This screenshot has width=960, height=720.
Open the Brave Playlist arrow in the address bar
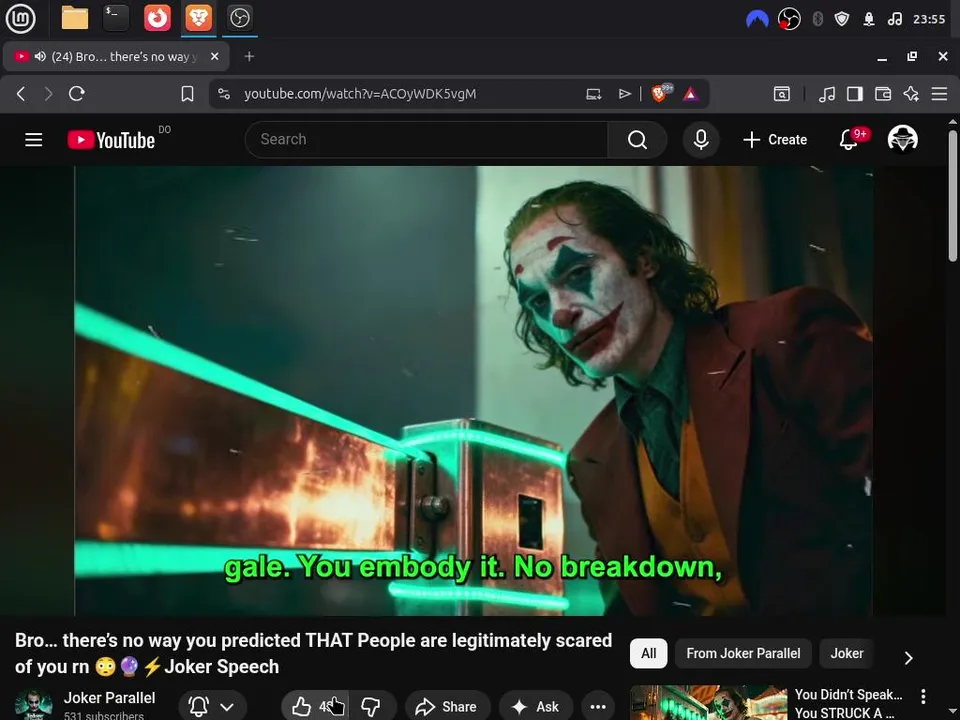[x=624, y=94]
